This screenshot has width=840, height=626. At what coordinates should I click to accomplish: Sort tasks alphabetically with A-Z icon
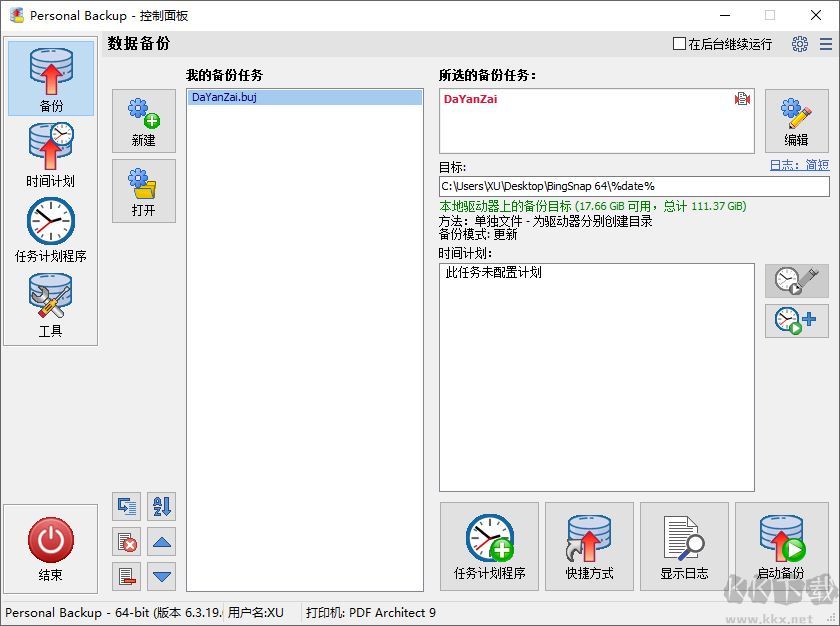tap(161, 507)
